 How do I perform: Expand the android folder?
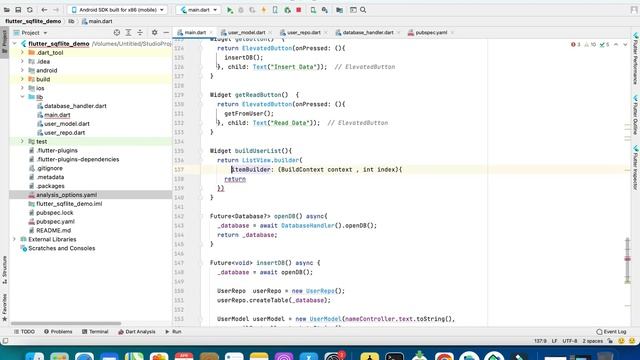[22, 70]
